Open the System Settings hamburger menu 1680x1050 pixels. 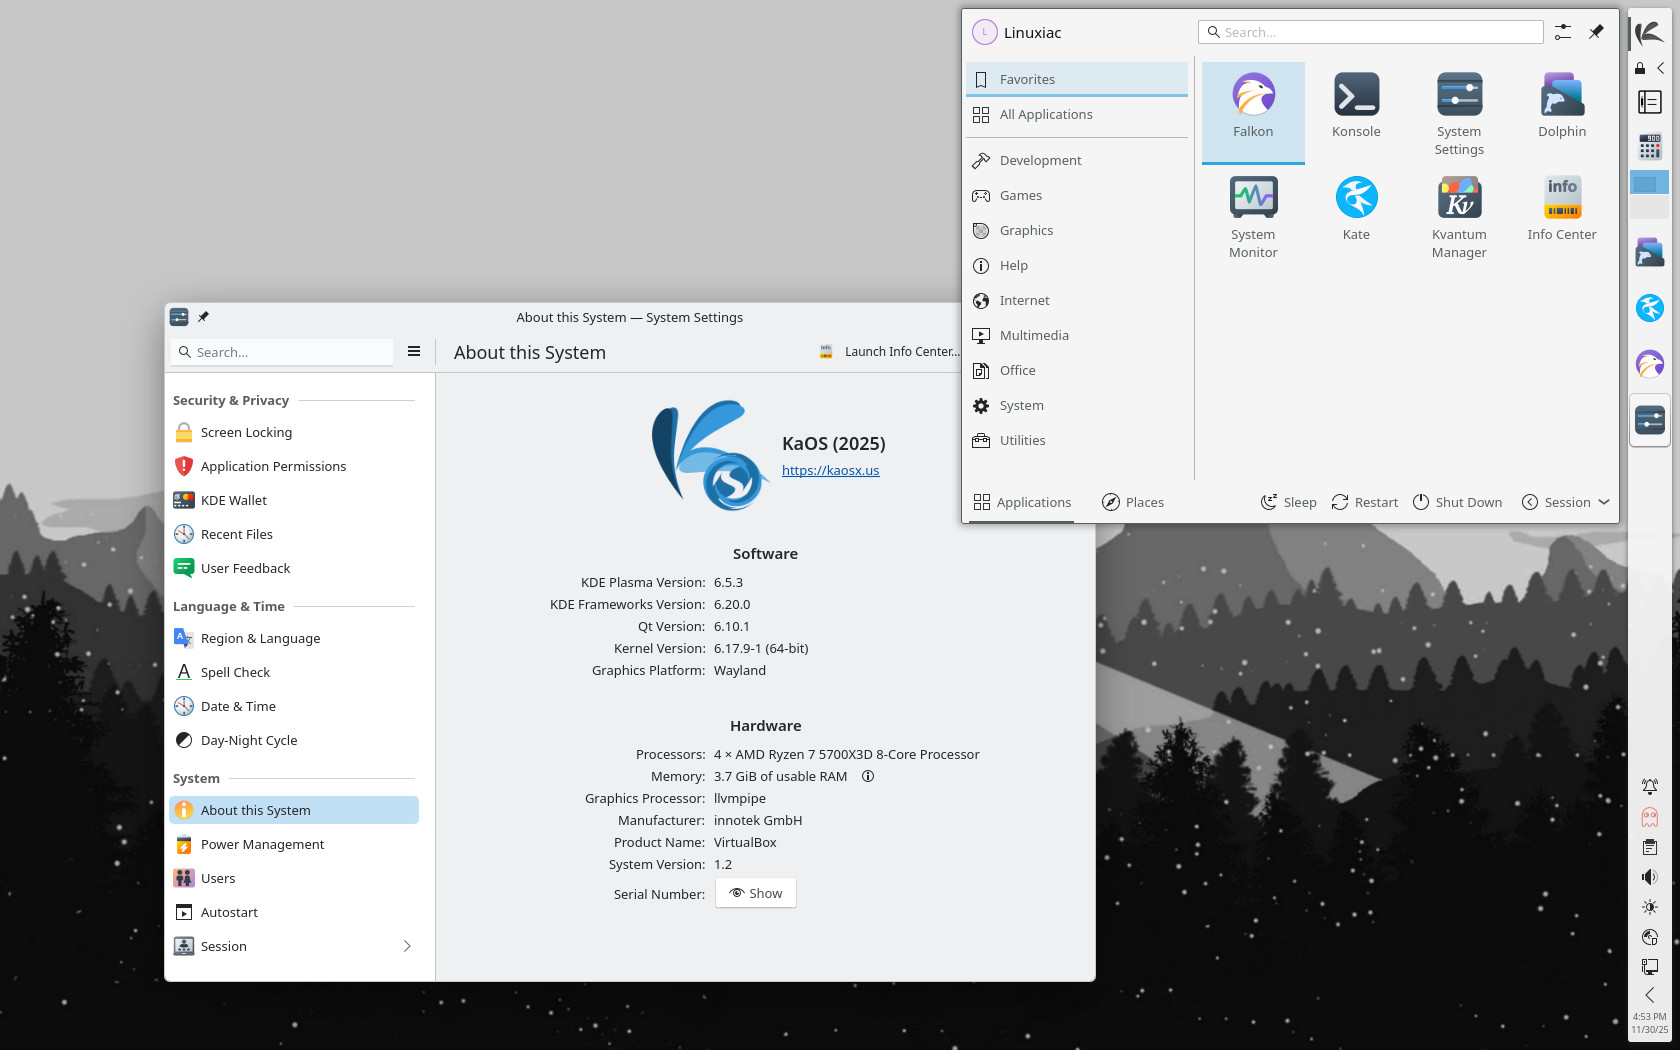(x=414, y=352)
